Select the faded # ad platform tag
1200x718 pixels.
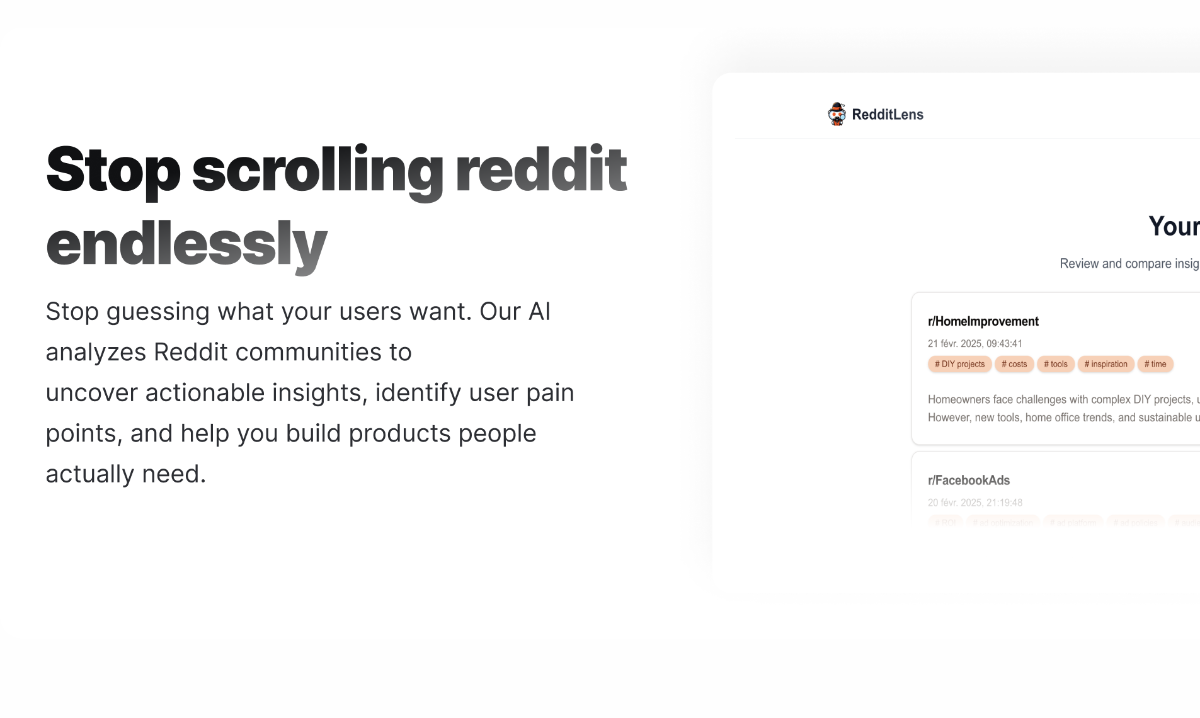[x=1073, y=522]
